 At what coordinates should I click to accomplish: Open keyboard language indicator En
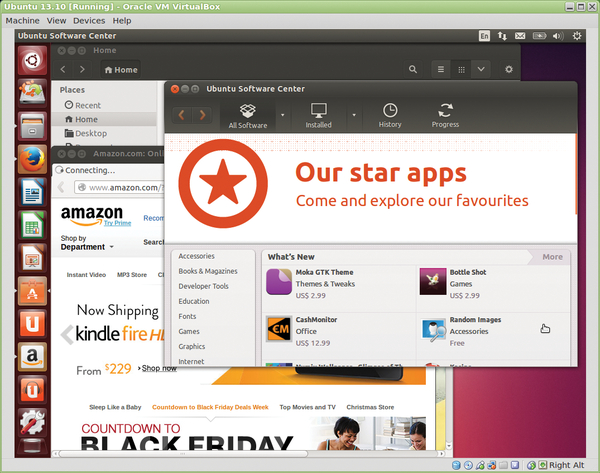point(484,36)
